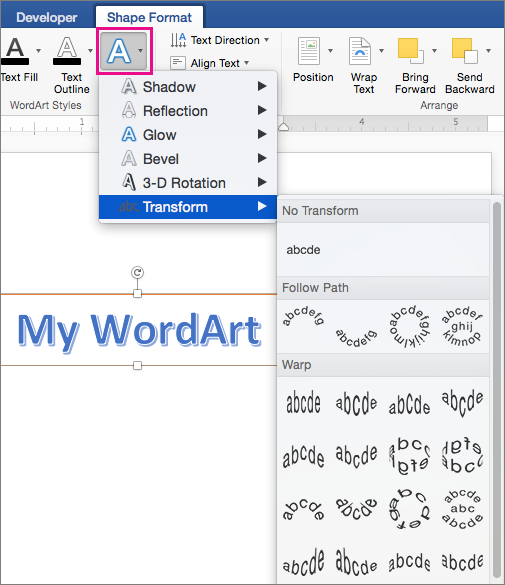The image size is (505, 585).
Task: Apply the third Warp style in row one
Action: 409,403
